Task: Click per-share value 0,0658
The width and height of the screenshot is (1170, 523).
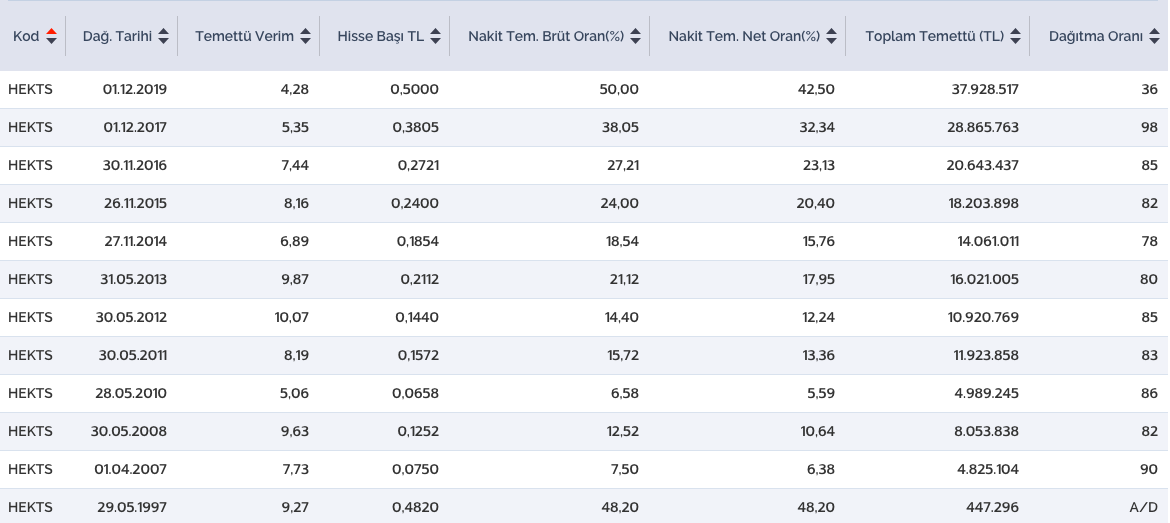Action: [x=416, y=394]
